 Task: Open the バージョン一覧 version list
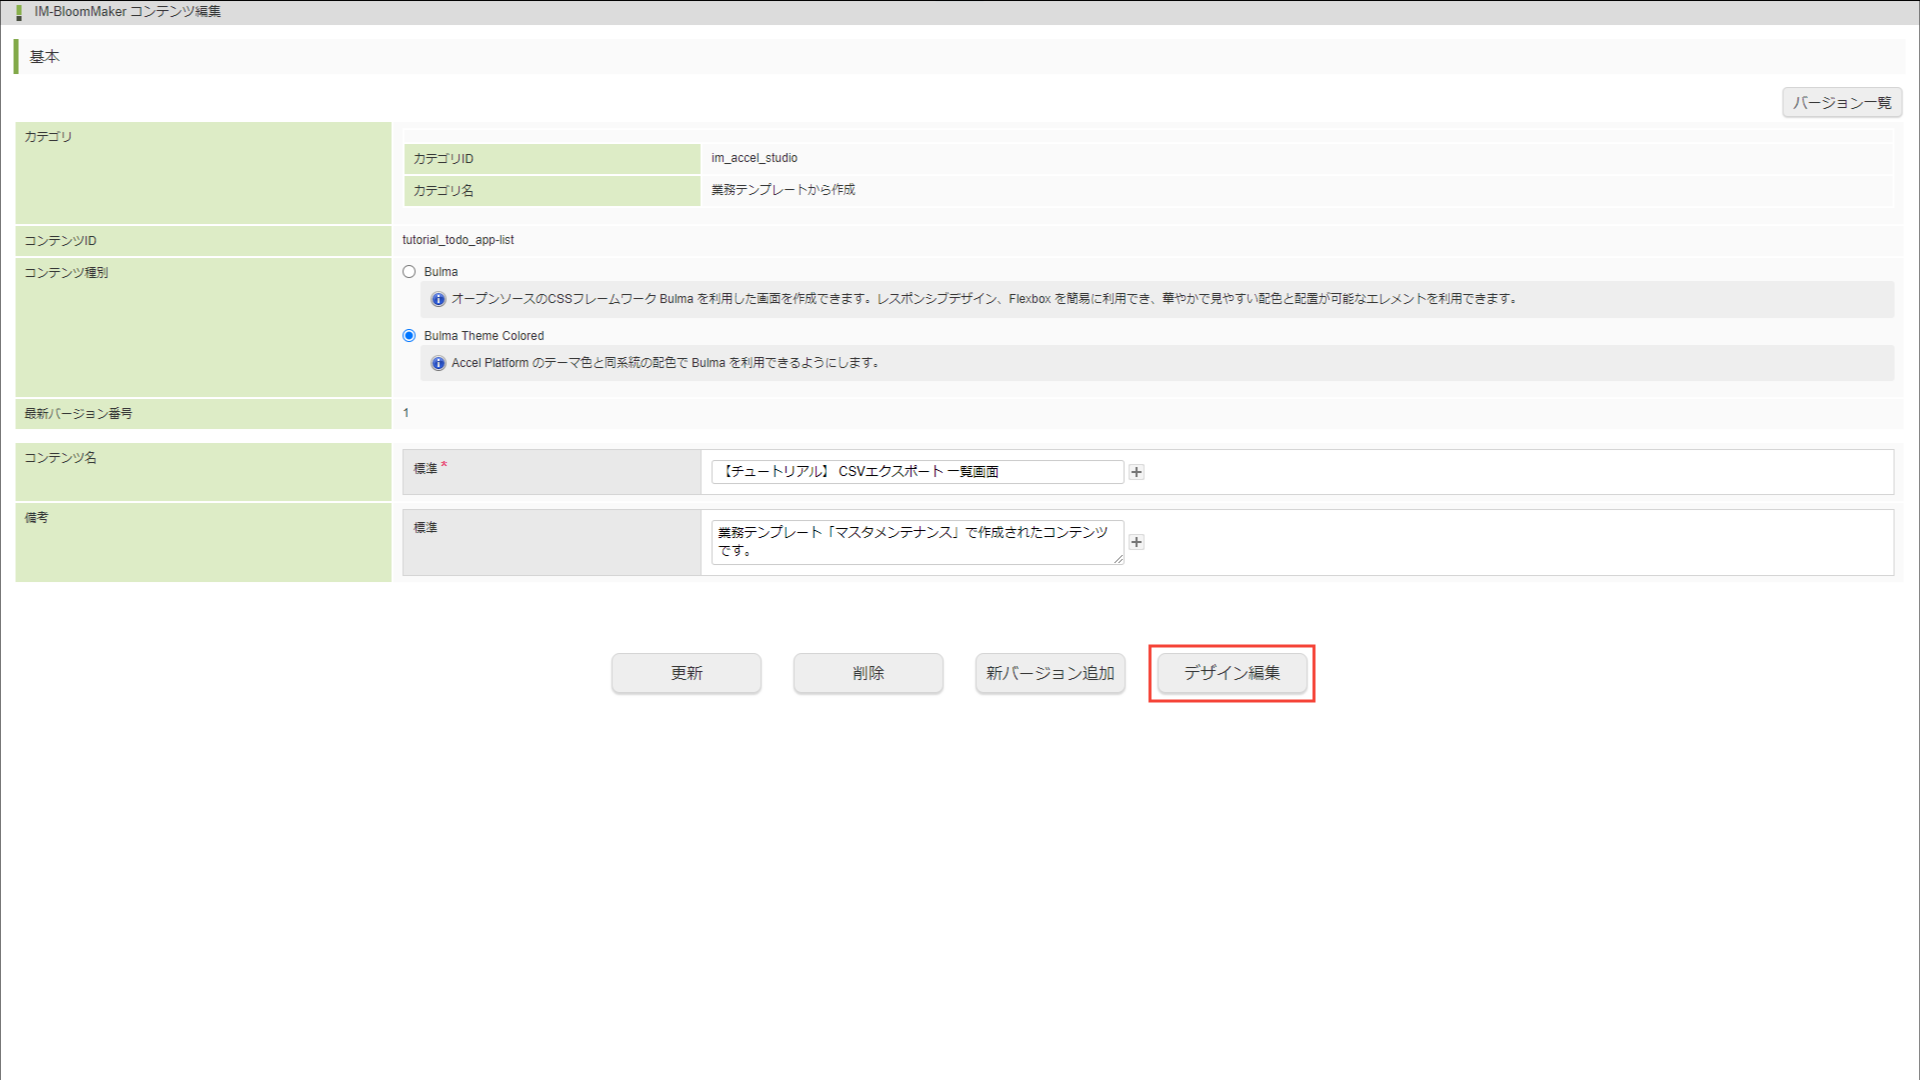pyautogui.click(x=1841, y=103)
